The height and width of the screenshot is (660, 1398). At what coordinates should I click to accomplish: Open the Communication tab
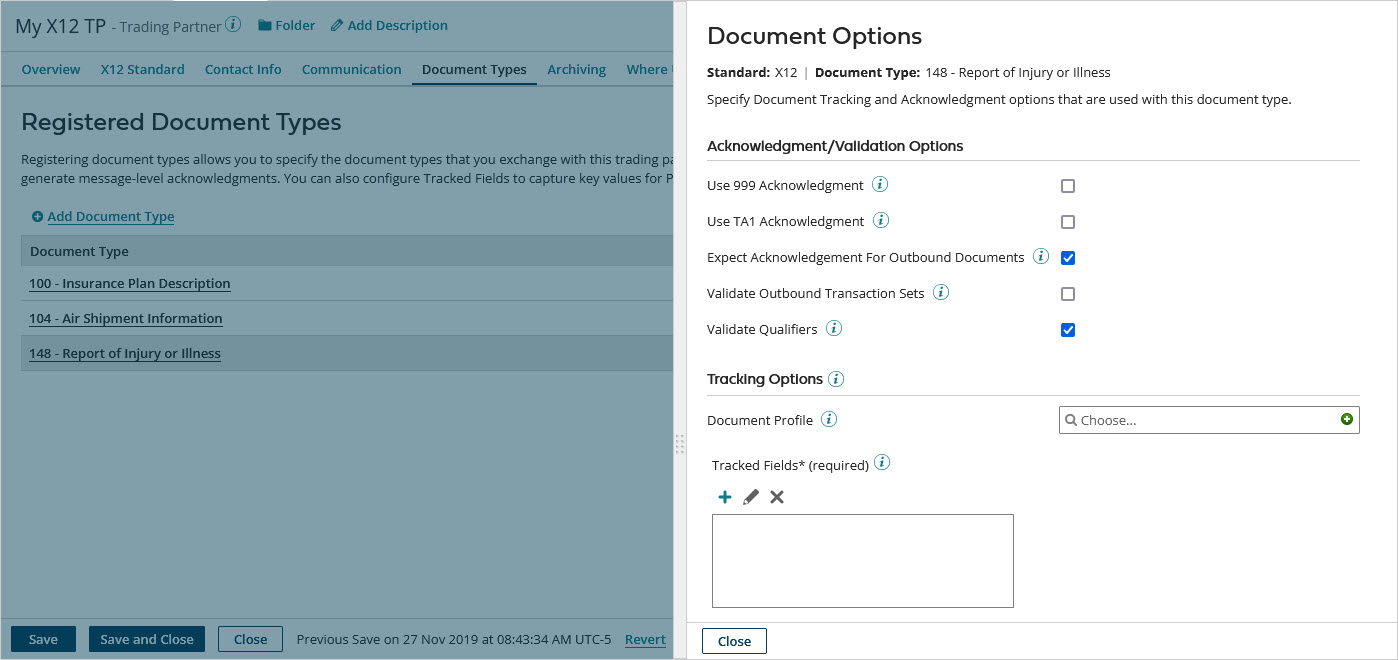tap(351, 69)
